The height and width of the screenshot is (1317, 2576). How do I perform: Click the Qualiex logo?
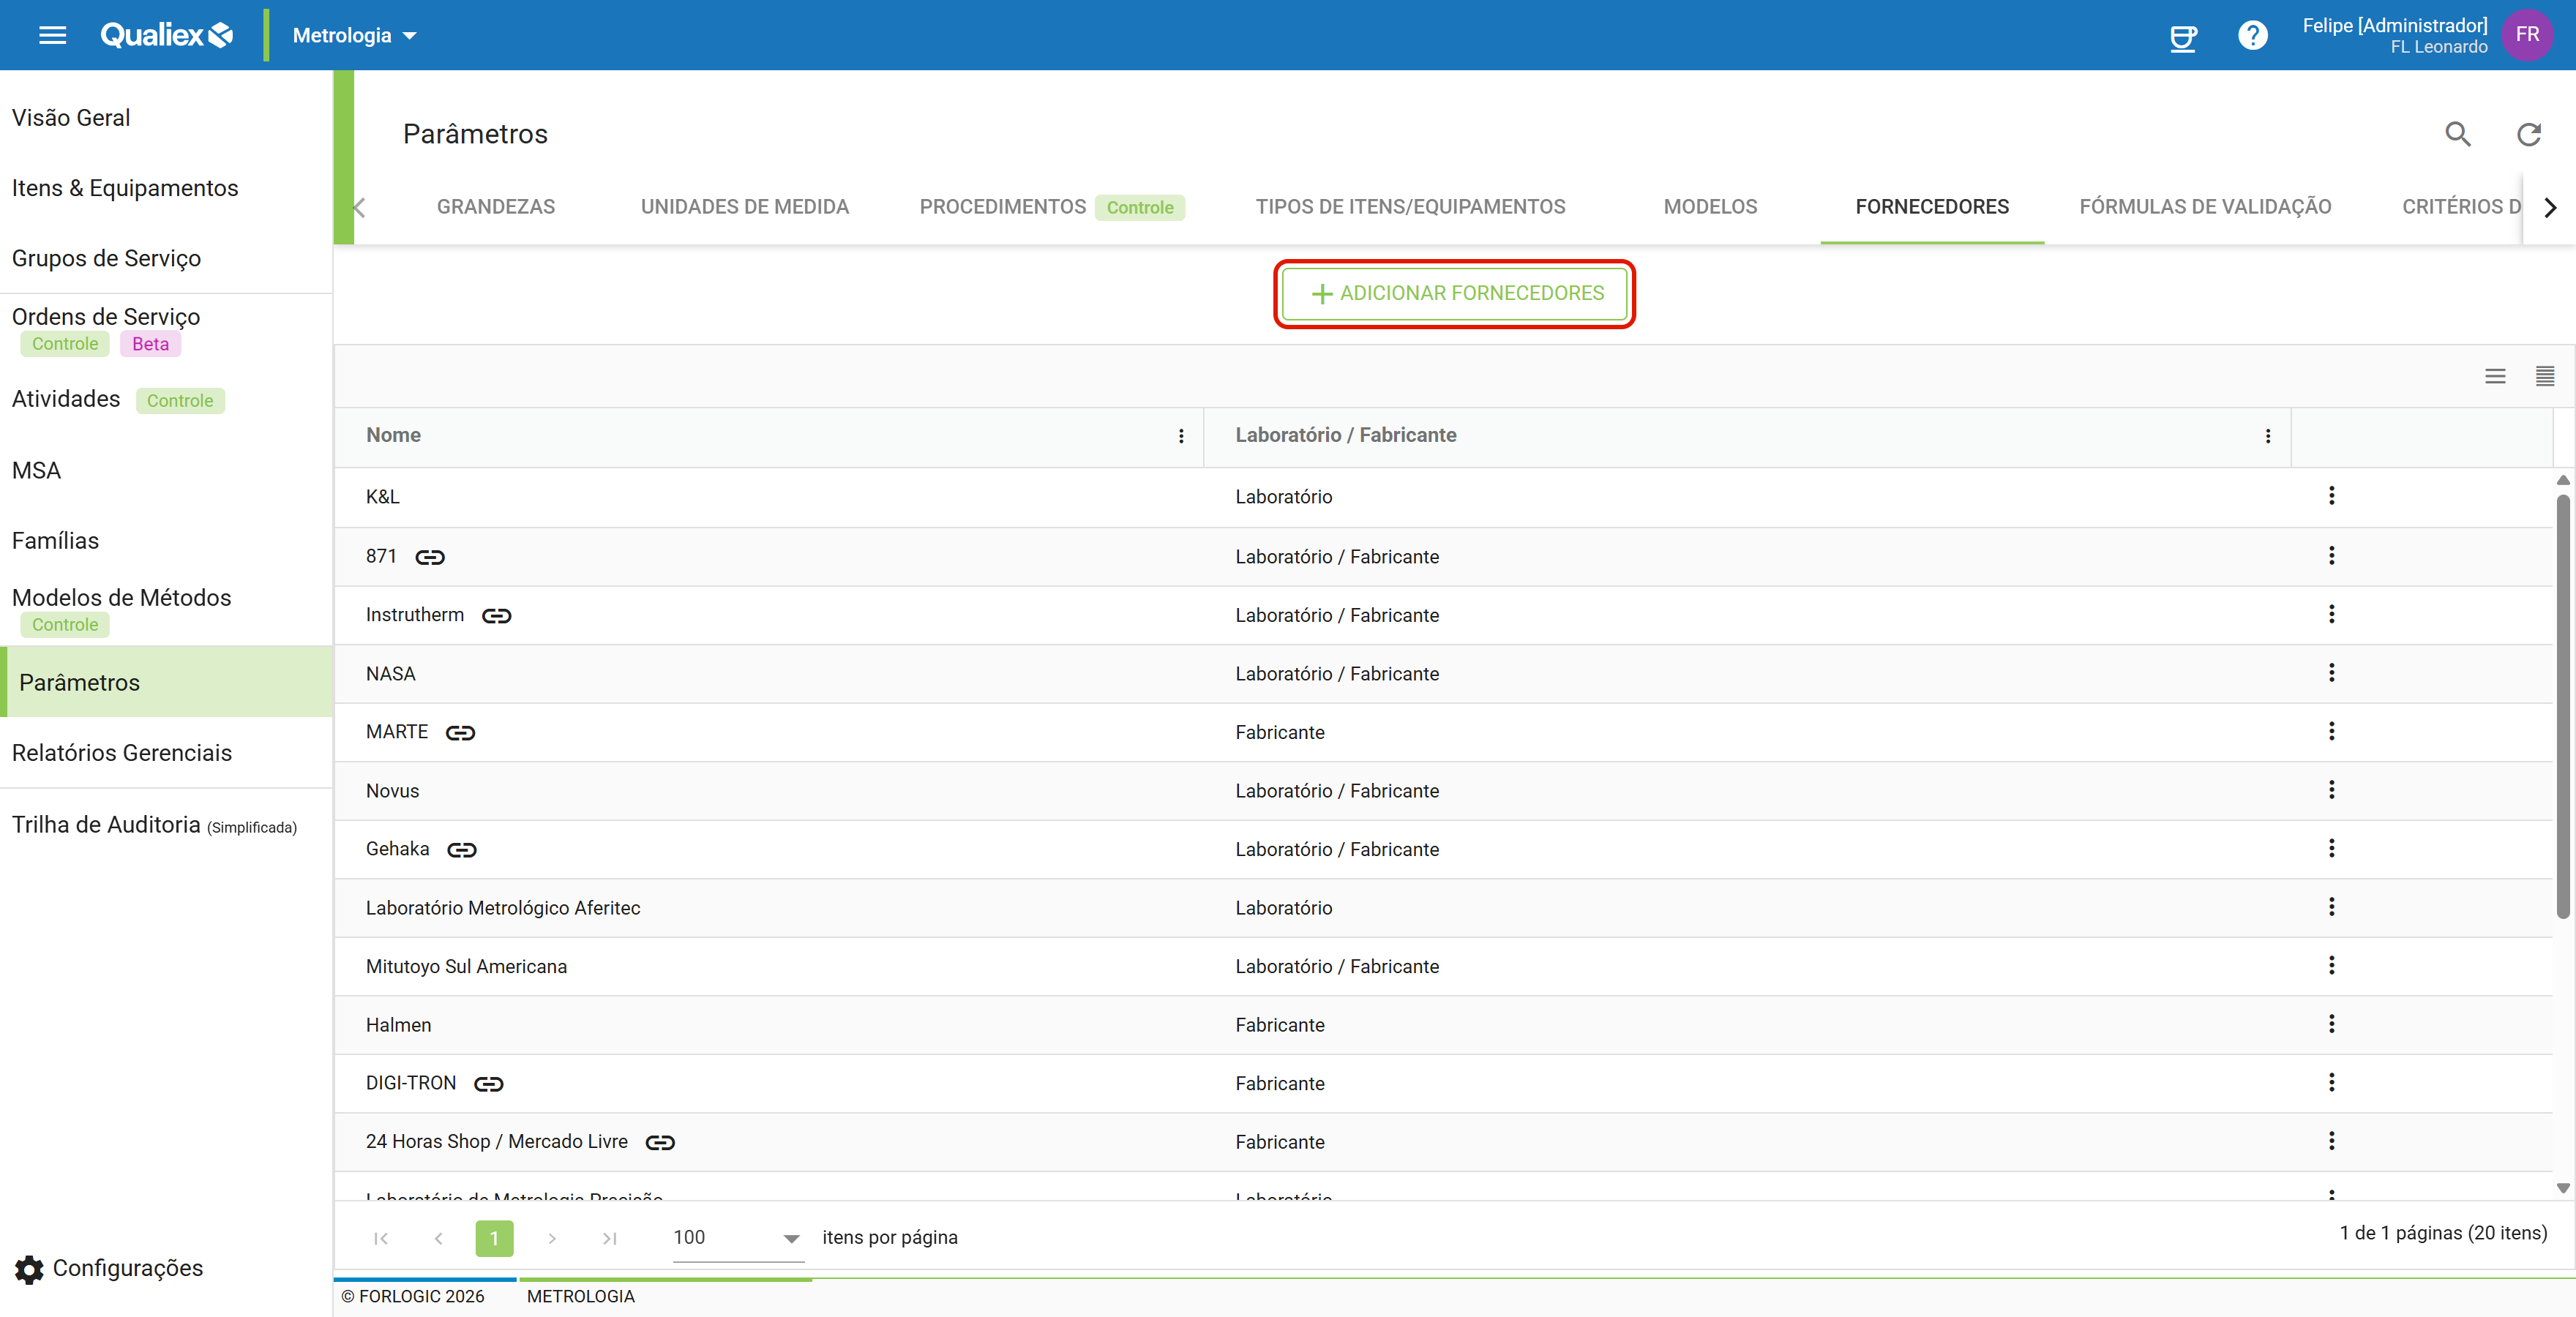point(167,35)
